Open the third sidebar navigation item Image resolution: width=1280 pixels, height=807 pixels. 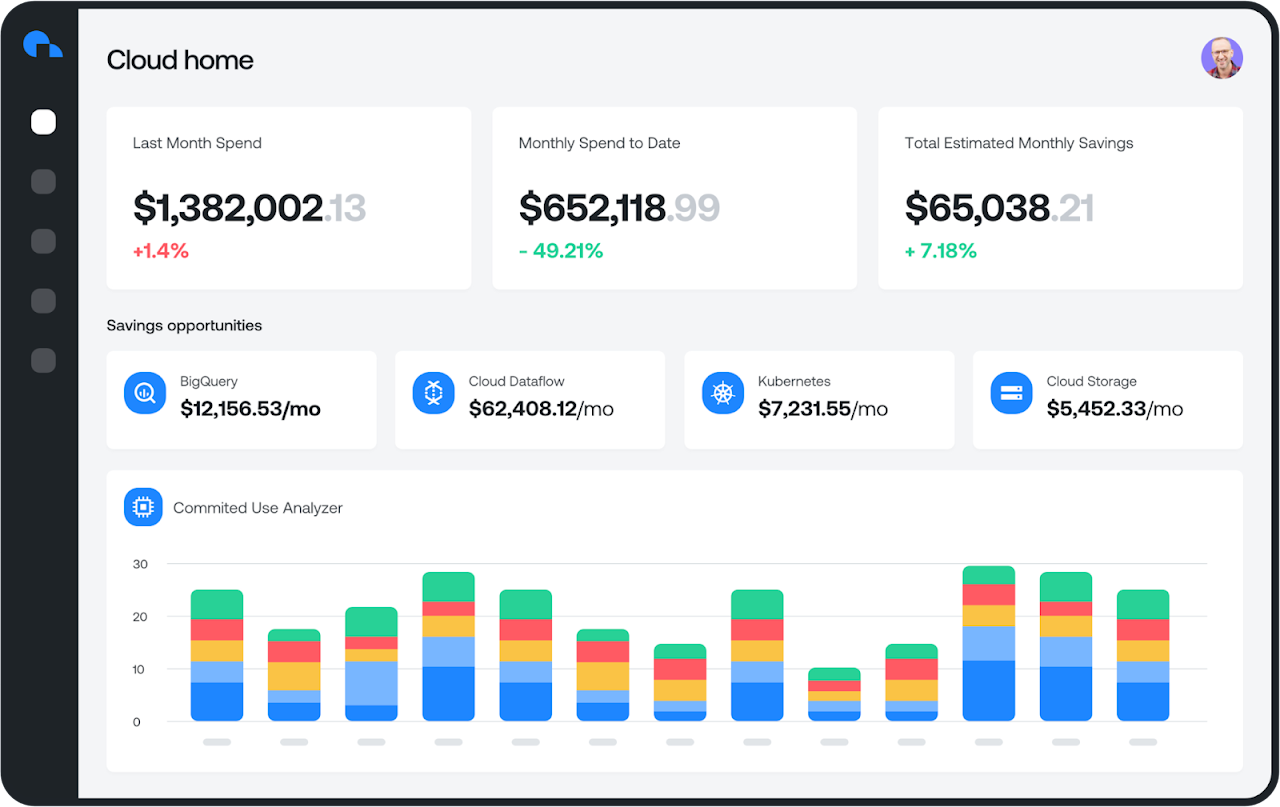pyautogui.click(x=43, y=241)
